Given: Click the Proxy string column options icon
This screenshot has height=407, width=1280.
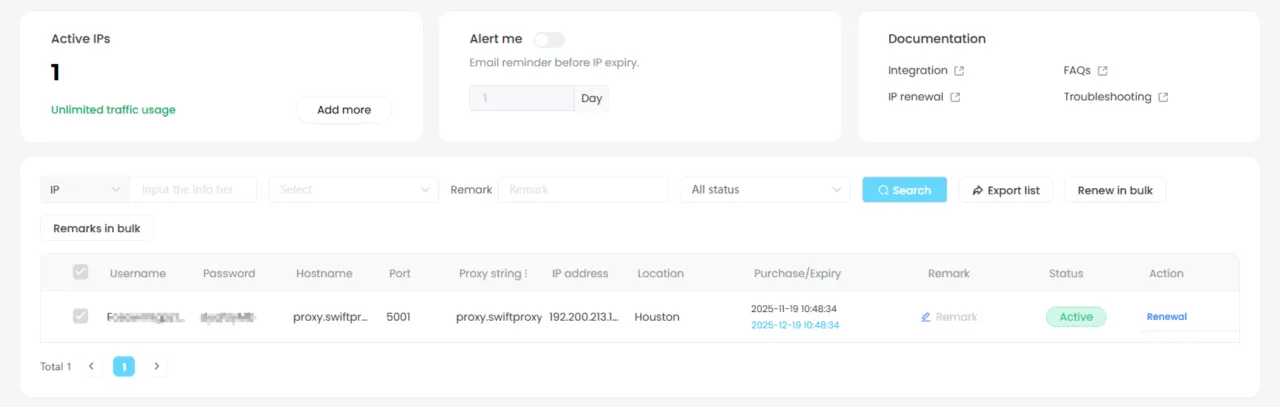Looking at the screenshot, I should (x=527, y=274).
